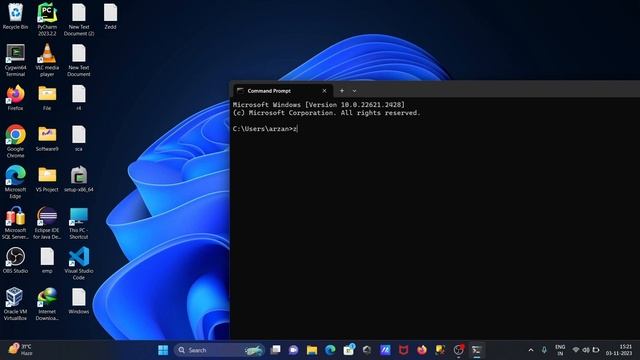Select the Microsoft Edge desktop shortcut
640x360 pixels.
pyautogui.click(x=16, y=182)
